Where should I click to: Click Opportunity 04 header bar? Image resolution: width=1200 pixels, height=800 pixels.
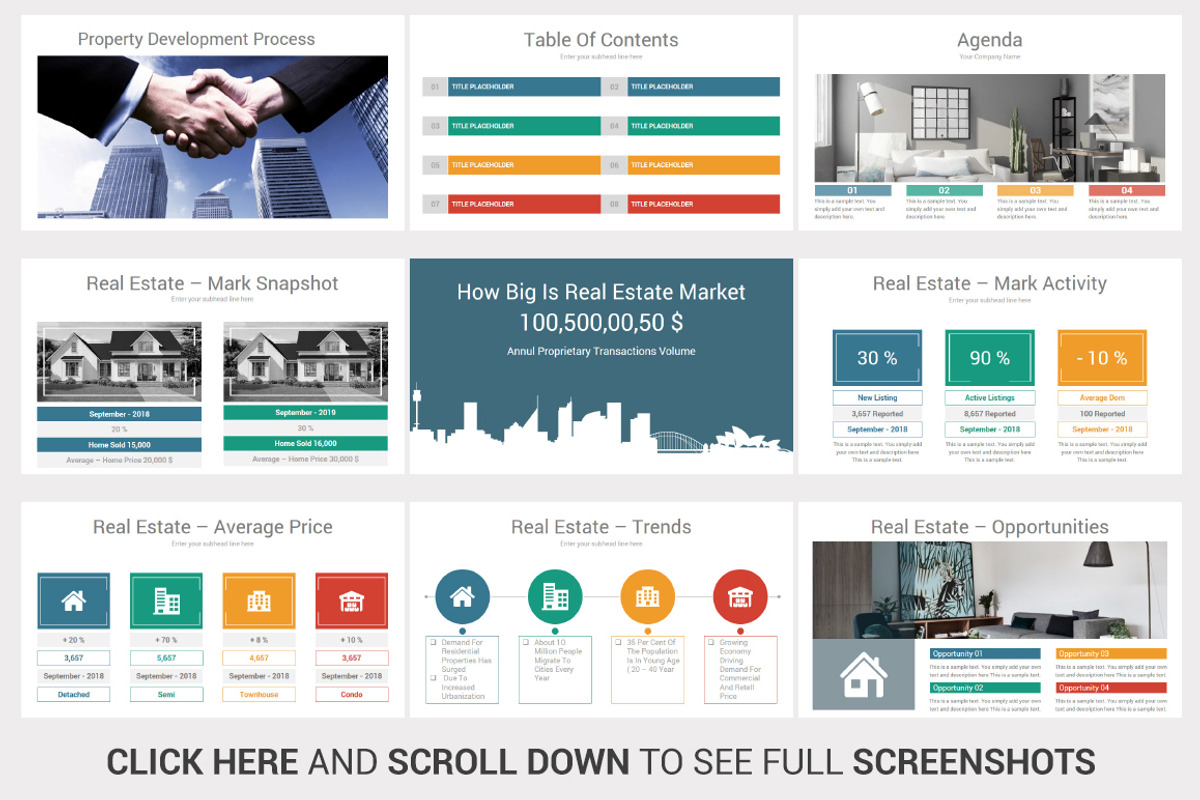[1111, 688]
